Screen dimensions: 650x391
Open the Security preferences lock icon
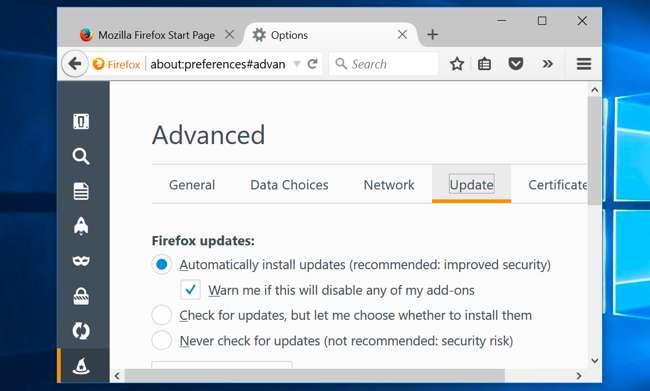[x=81, y=296]
